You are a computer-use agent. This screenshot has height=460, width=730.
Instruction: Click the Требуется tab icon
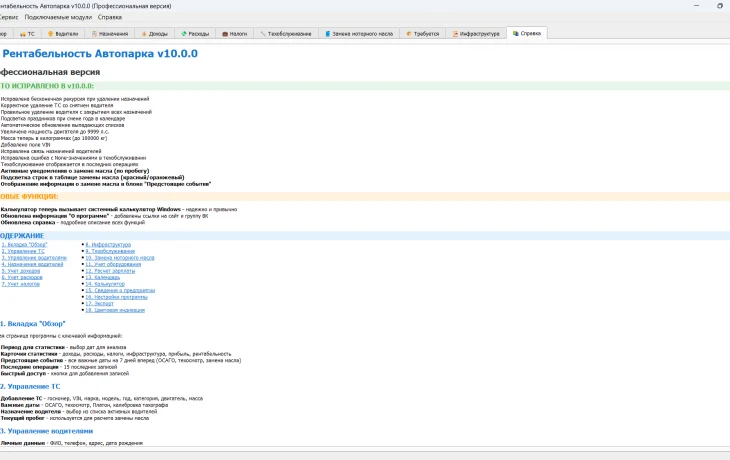[x=409, y=34]
